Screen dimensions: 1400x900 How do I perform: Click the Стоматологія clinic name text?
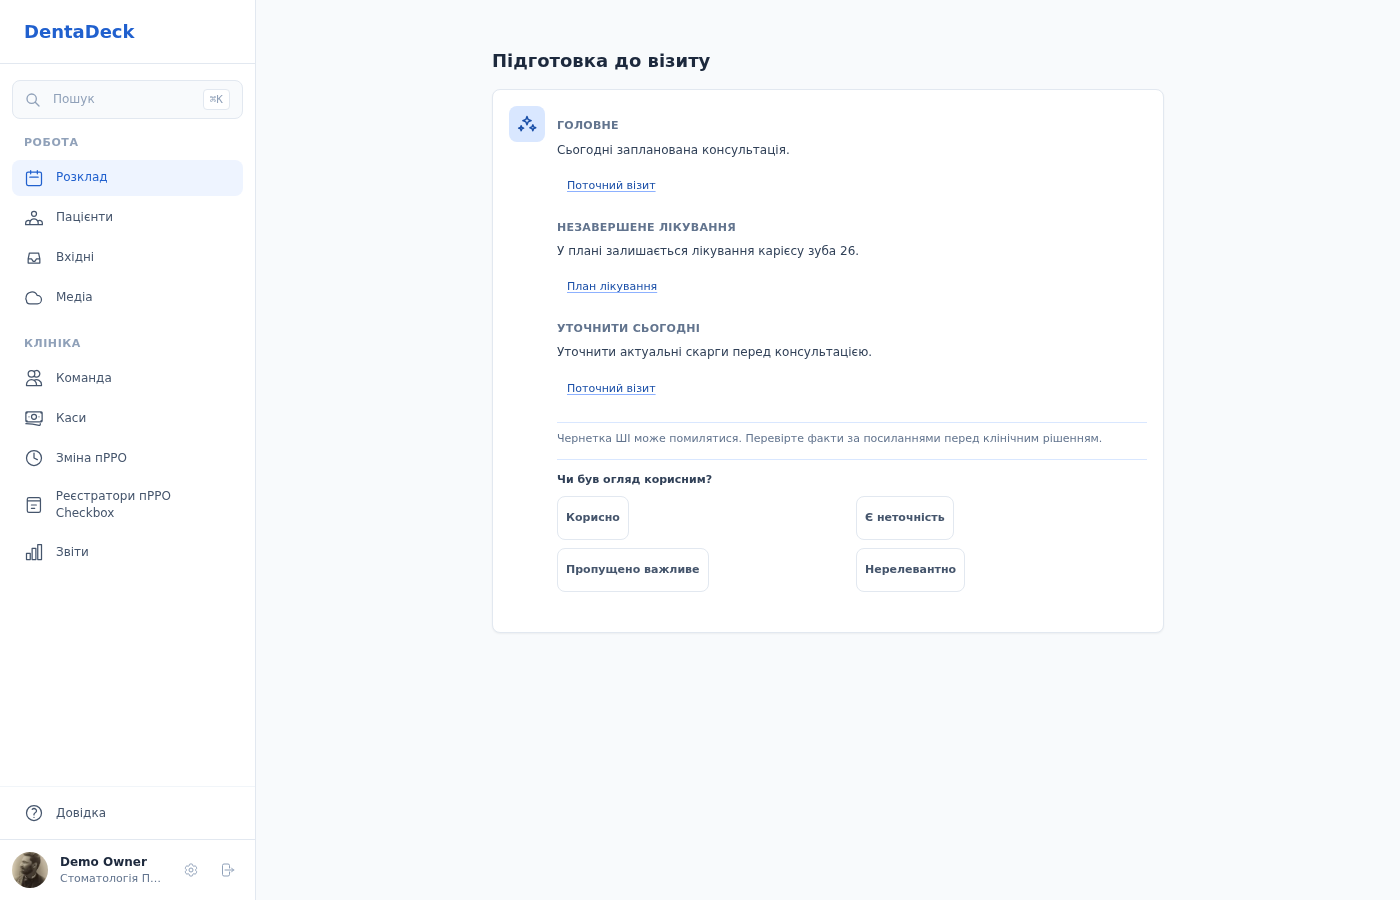[x=110, y=879]
